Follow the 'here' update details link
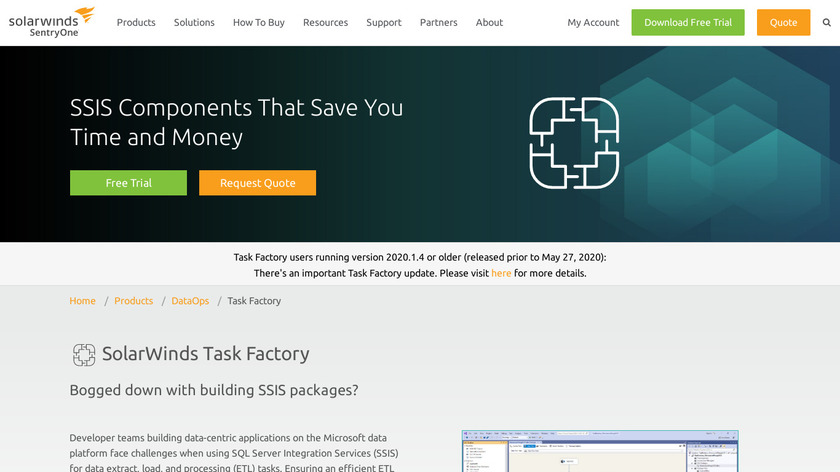The height and width of the screenshot is (472, 840). click(501, 273)
